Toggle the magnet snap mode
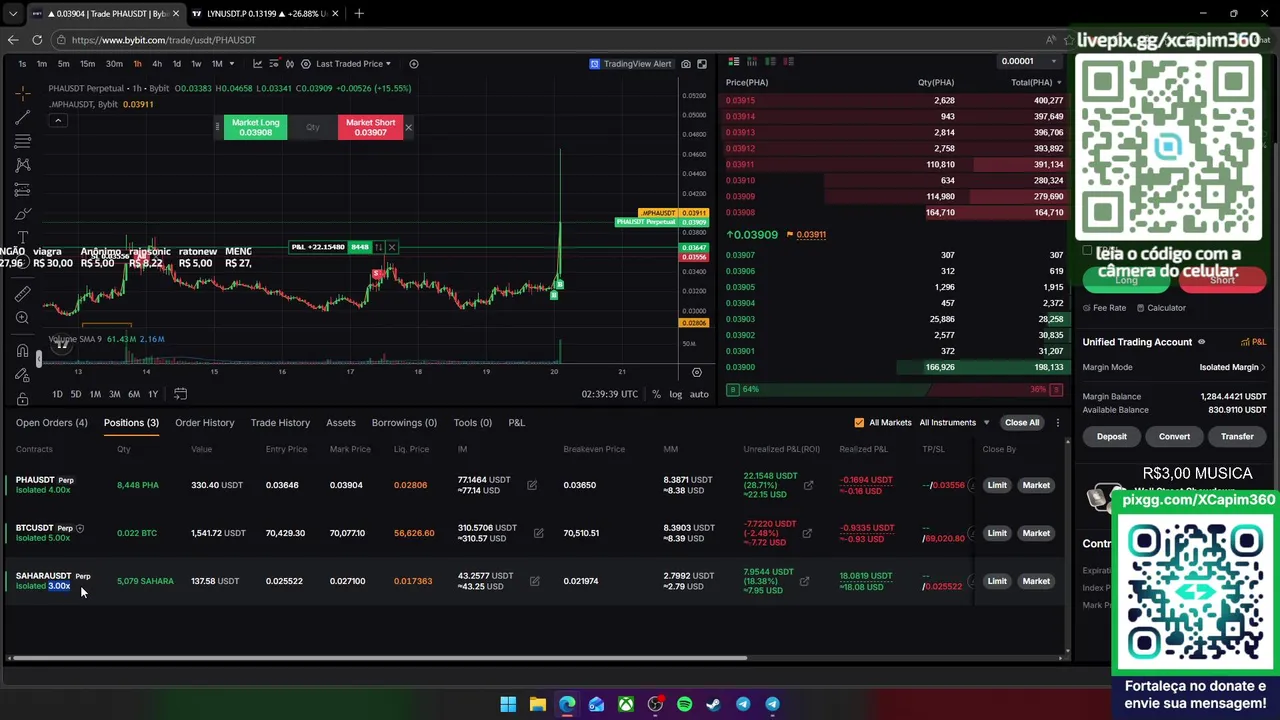Image resolution: width=1280 pixels, height=720 pixels. (22, 351)
